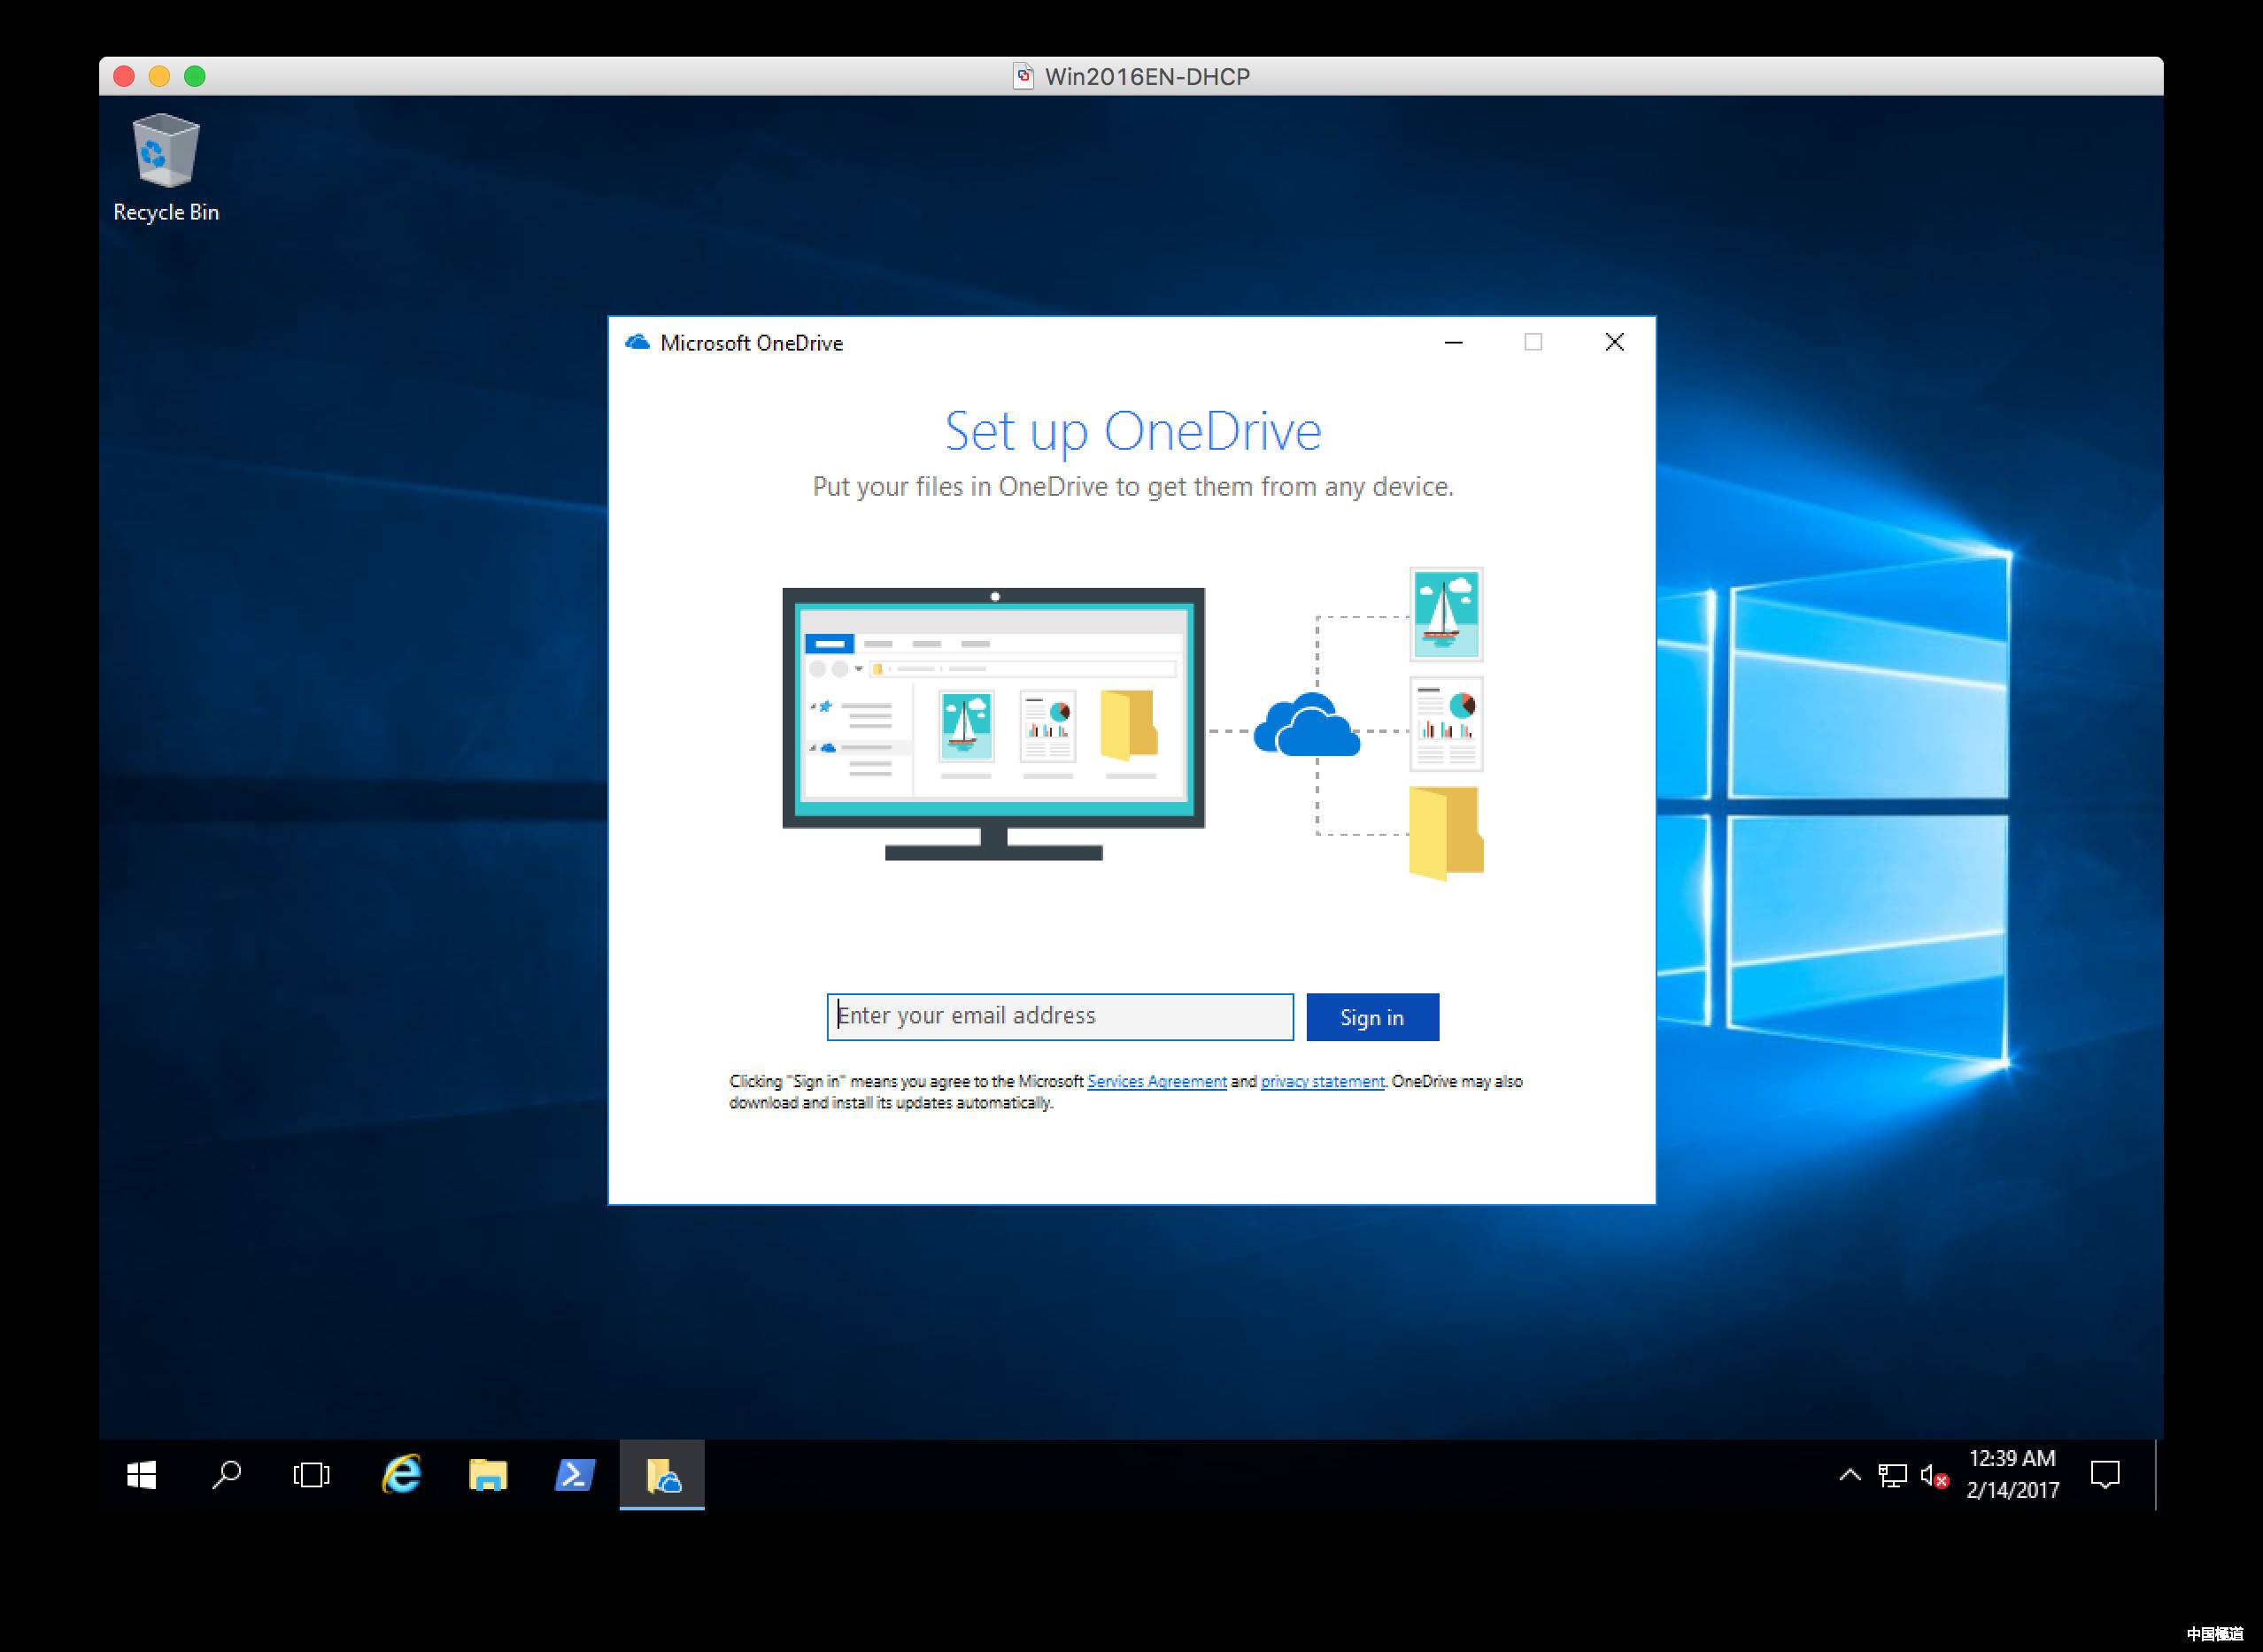Image resolution: width=2263 pixels, height=1652 pixels.
Task: Open the Services Agreement link
Action: (1156, 1081)
